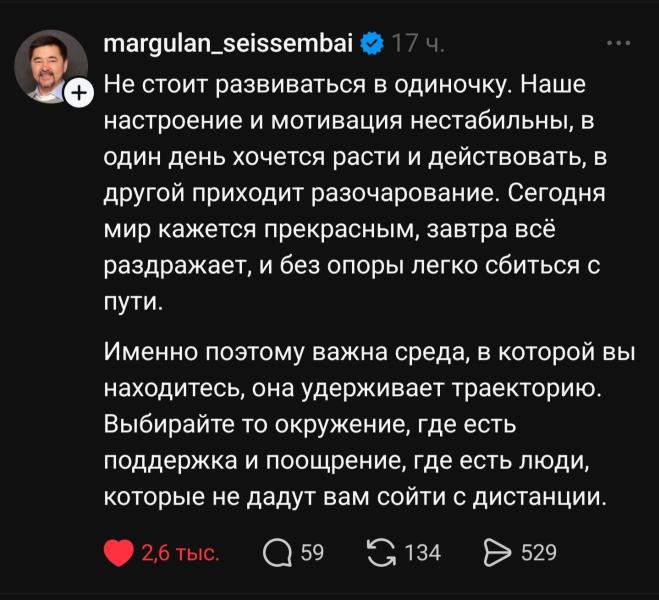
Task: View the 2,6 тыс. likes count
Action: pyautogui.click(x=180, y=552)
